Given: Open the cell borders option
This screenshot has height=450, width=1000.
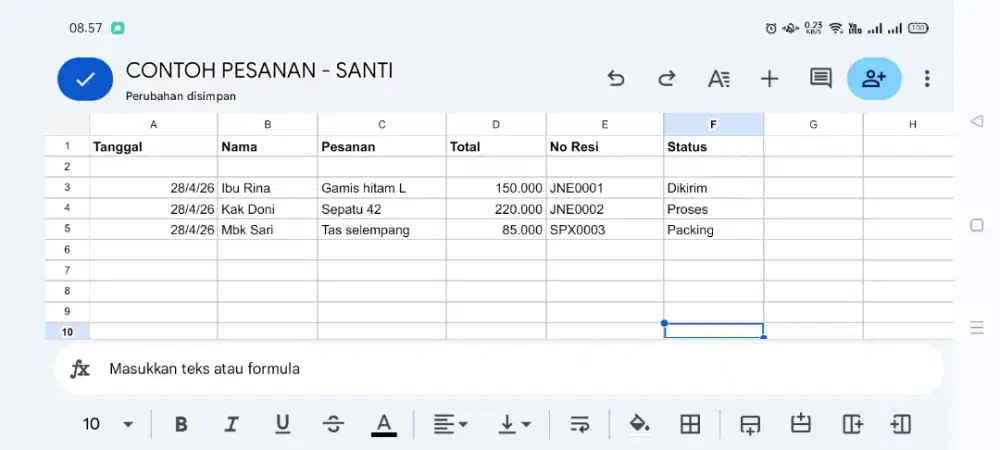Looking at the screenshot, I should coord(690,425).
